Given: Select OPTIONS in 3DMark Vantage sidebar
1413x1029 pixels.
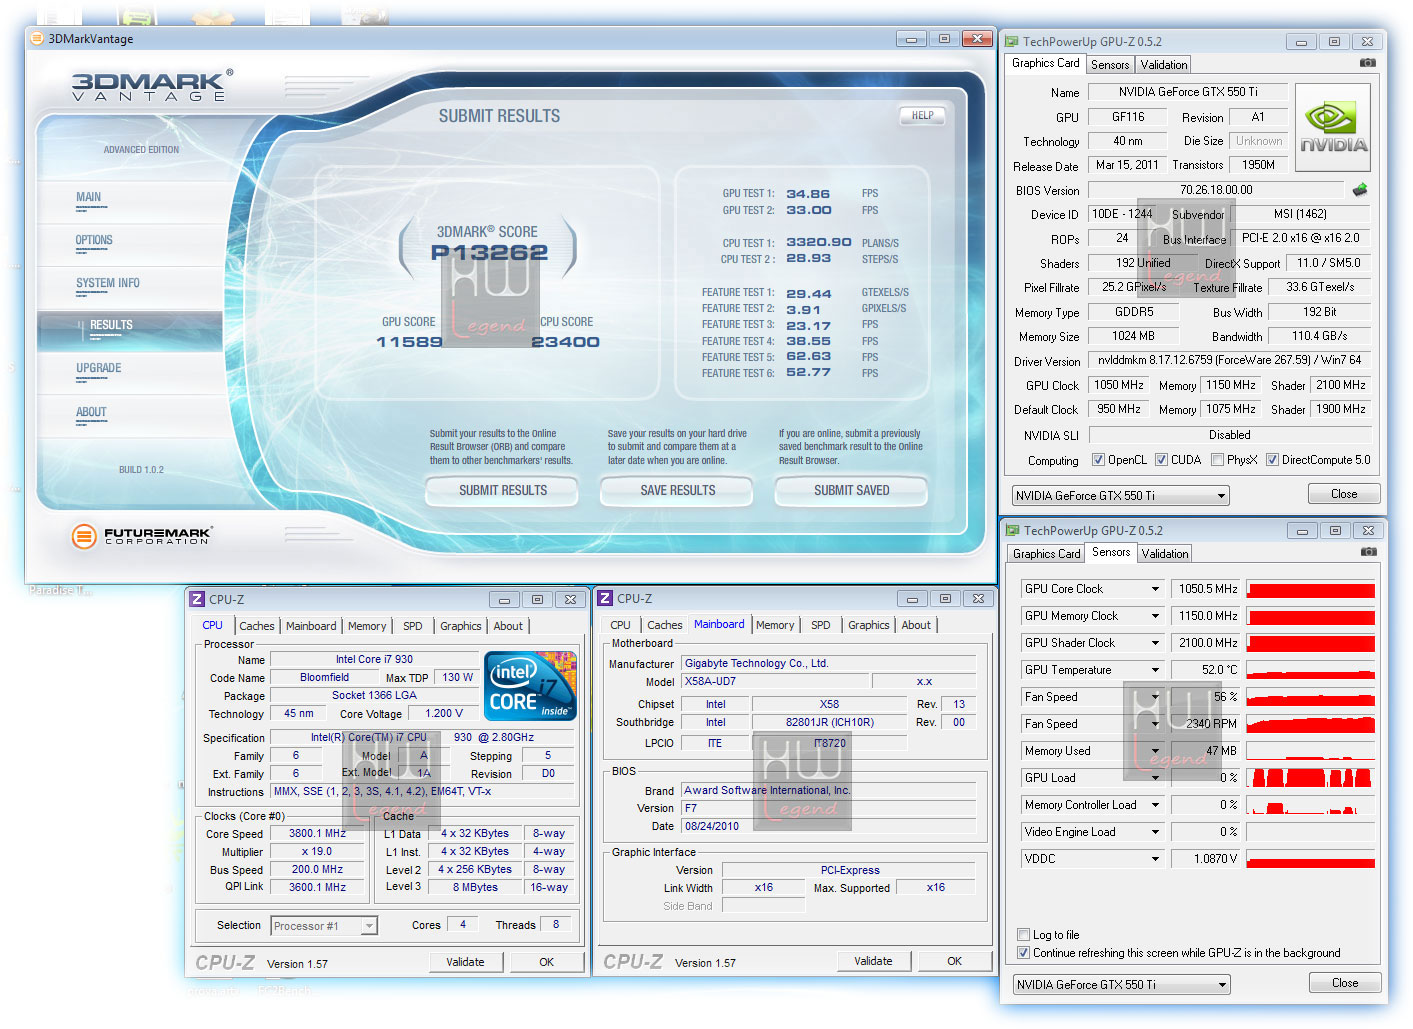Looking at the screenshot, I should tap(94, 241).
